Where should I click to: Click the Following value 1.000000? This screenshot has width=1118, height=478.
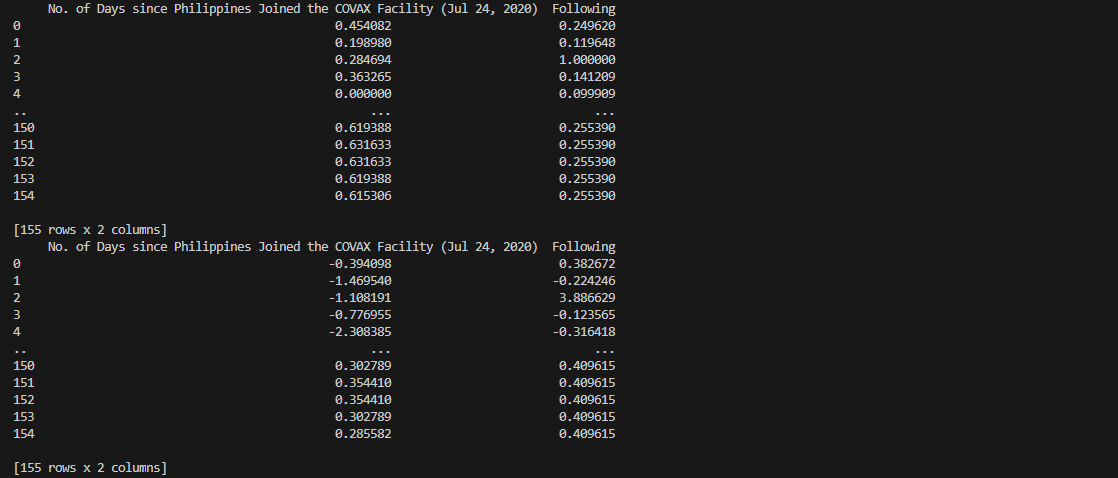pyautogui.click(x=587, y=60)
